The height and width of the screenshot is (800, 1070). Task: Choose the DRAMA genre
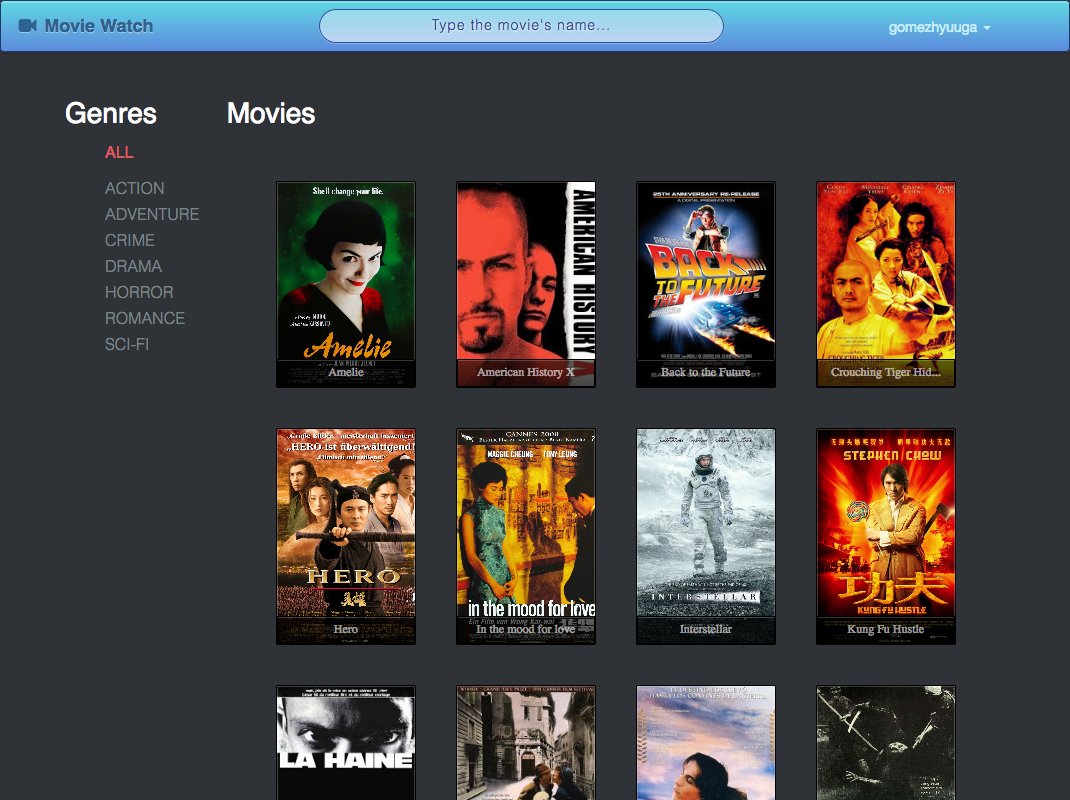[133, 266]
